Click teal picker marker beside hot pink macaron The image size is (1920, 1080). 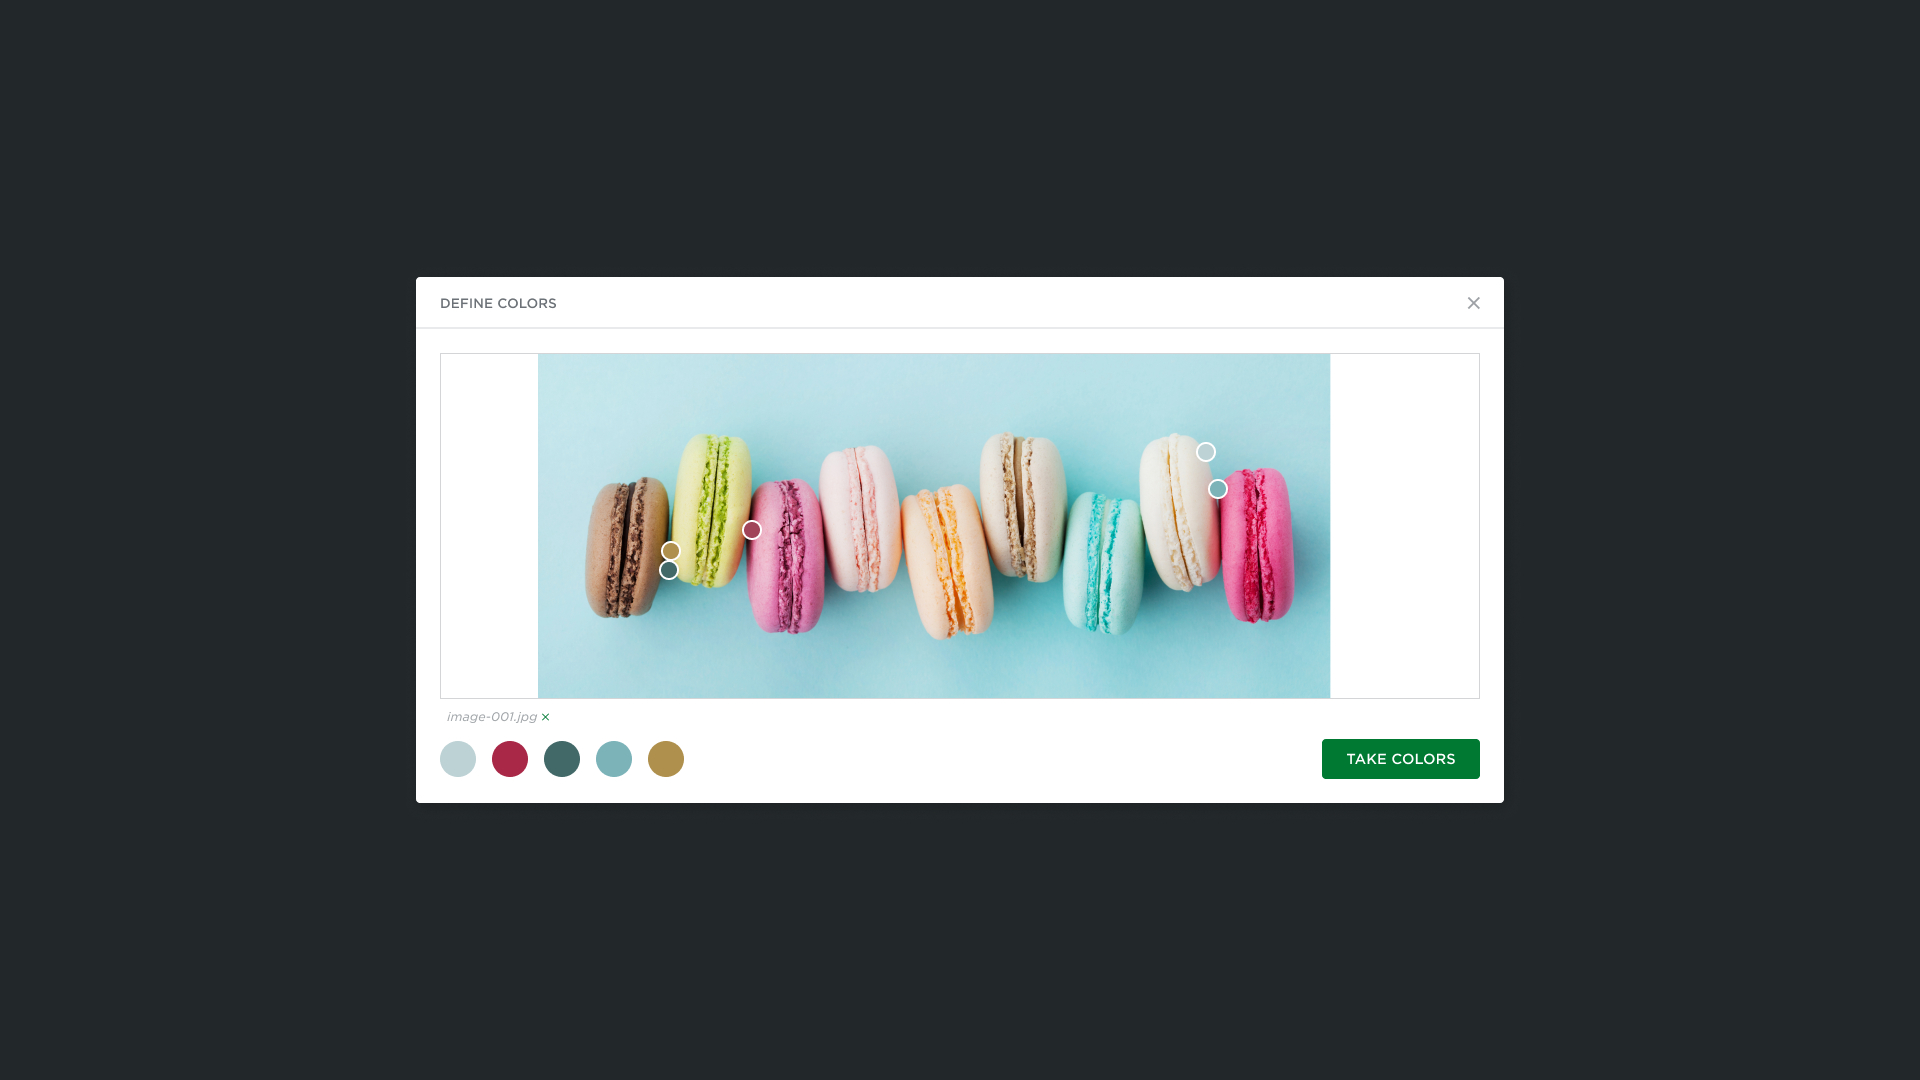(1218, 489)
